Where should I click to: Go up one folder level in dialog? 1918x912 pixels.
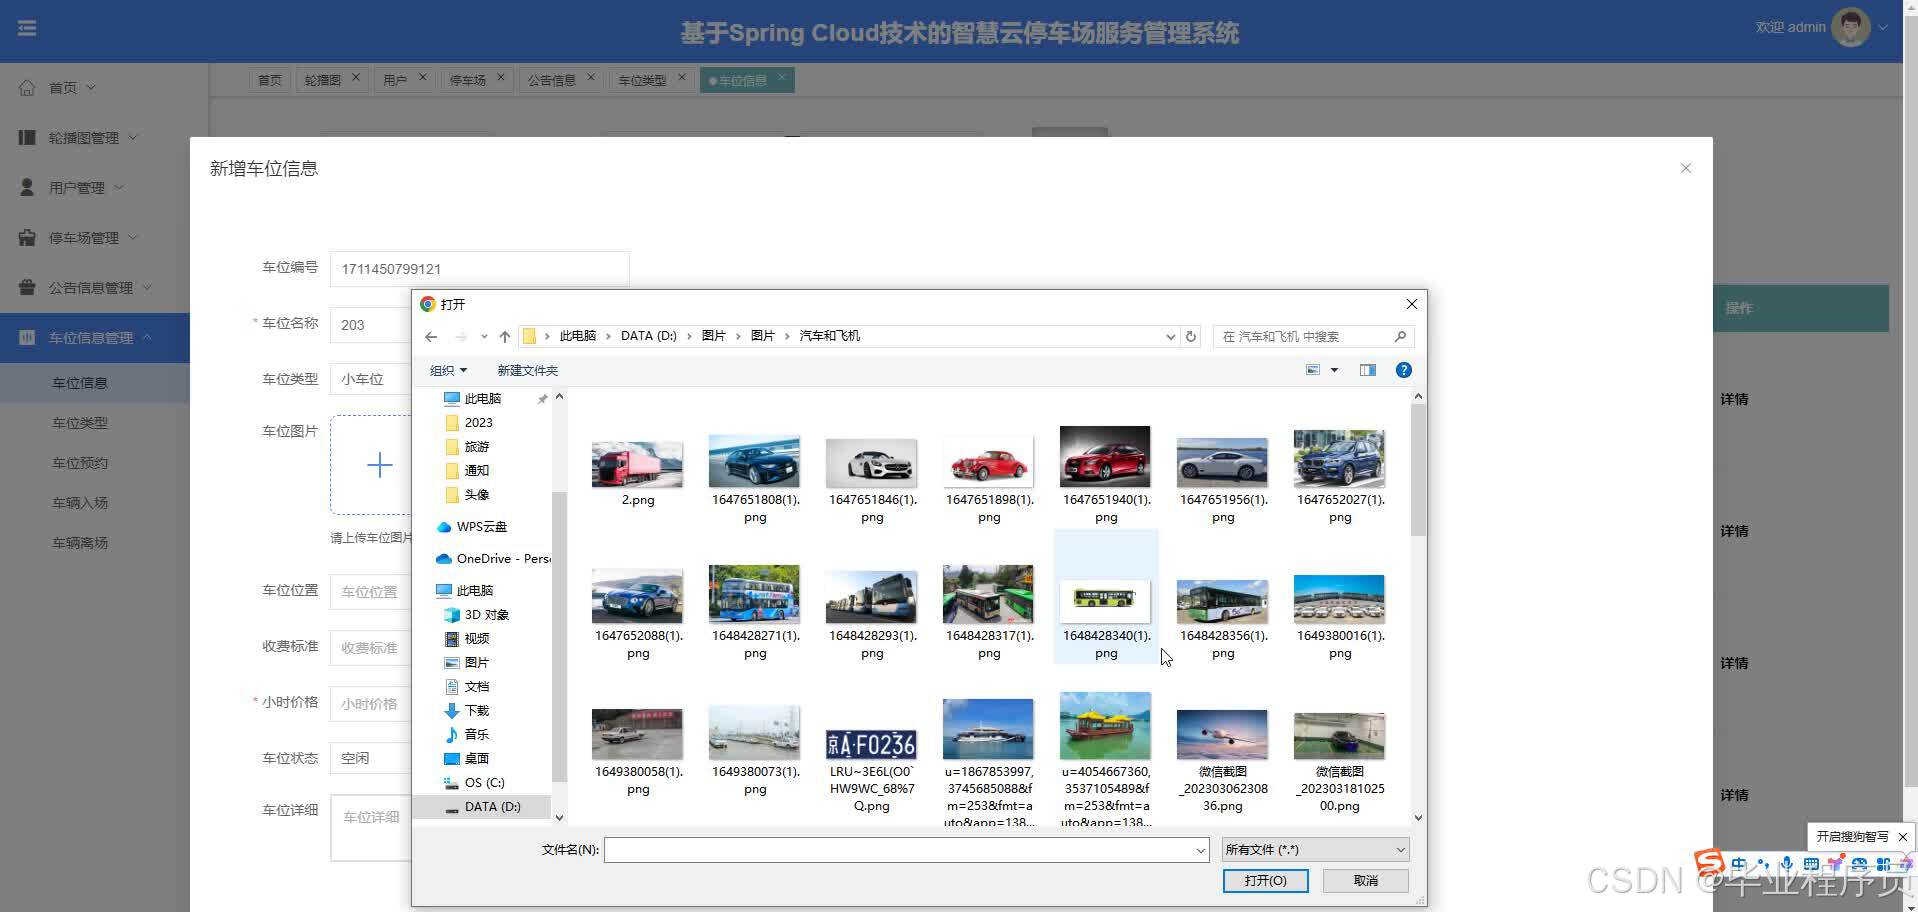505,337
